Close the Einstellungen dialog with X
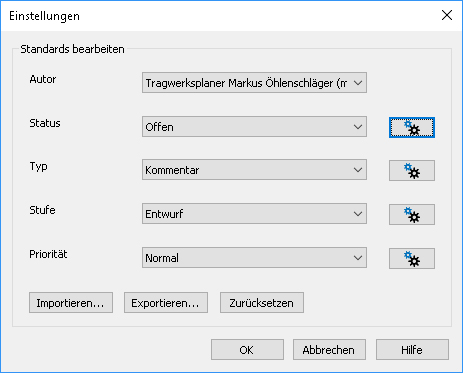 tap(447, 15)
